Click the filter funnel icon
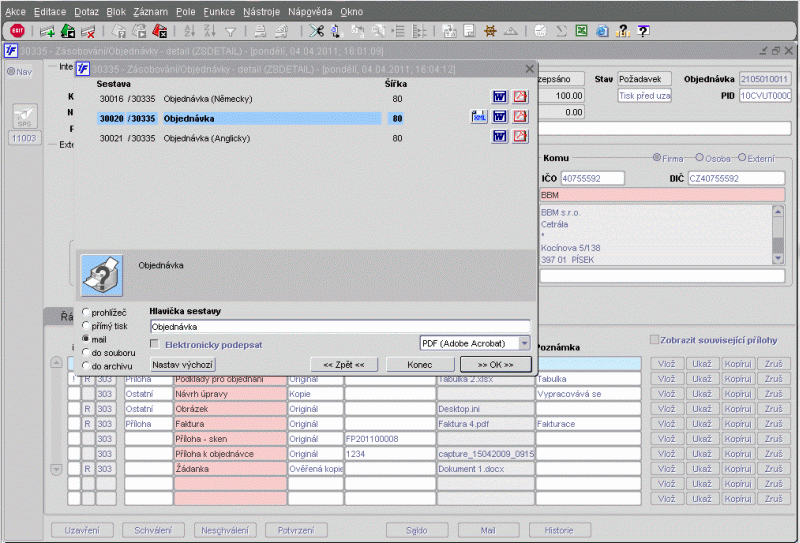Screen dimensions: 800x543 (230, 32)
